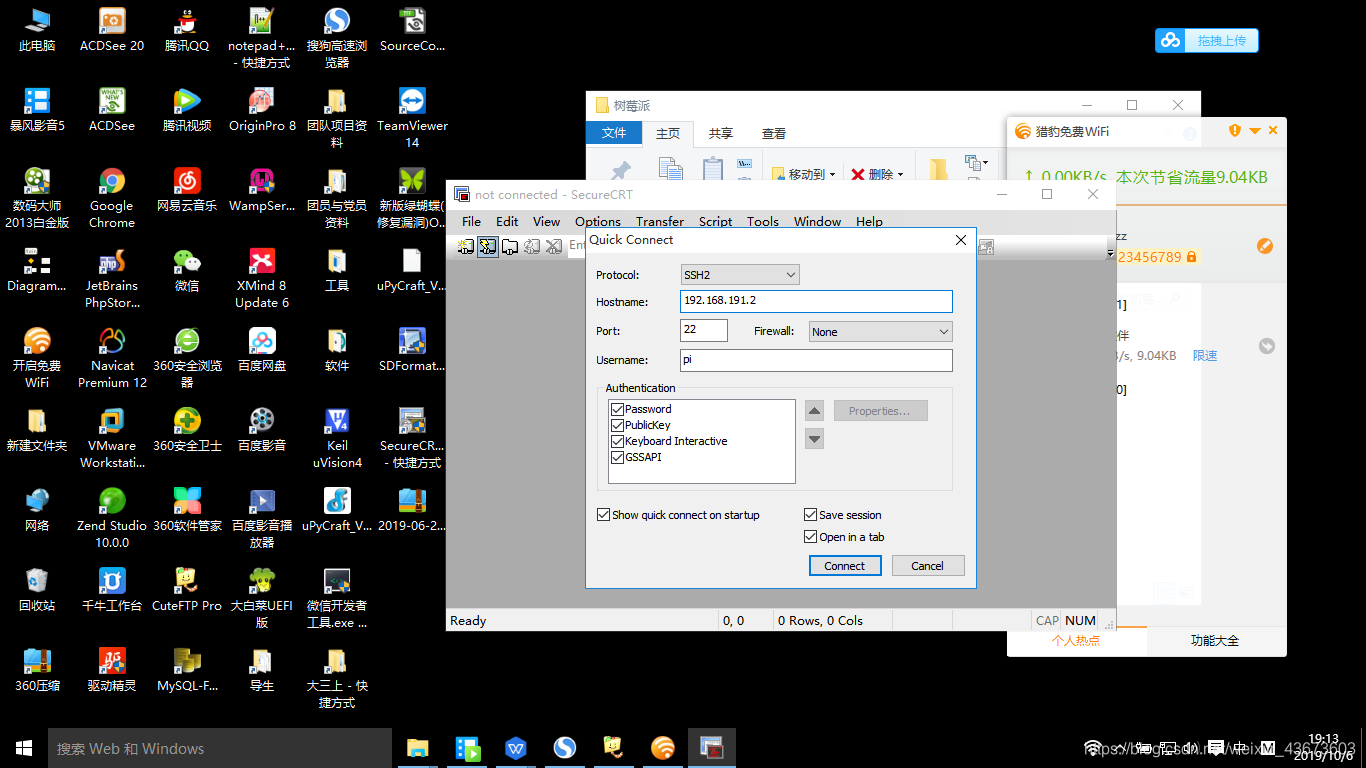
Task: Open the SecureCRT taskbar icon
Action: click(712, 748)
